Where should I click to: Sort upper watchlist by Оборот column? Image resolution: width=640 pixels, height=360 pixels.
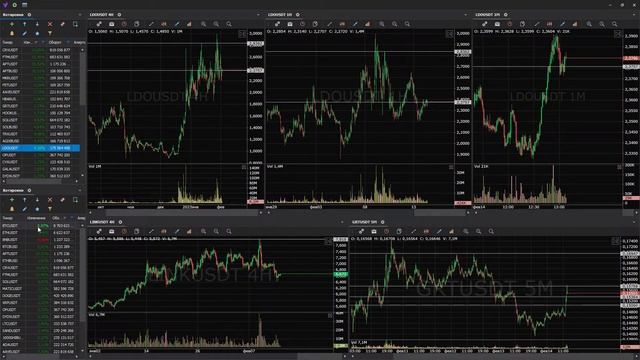[55, 42]
